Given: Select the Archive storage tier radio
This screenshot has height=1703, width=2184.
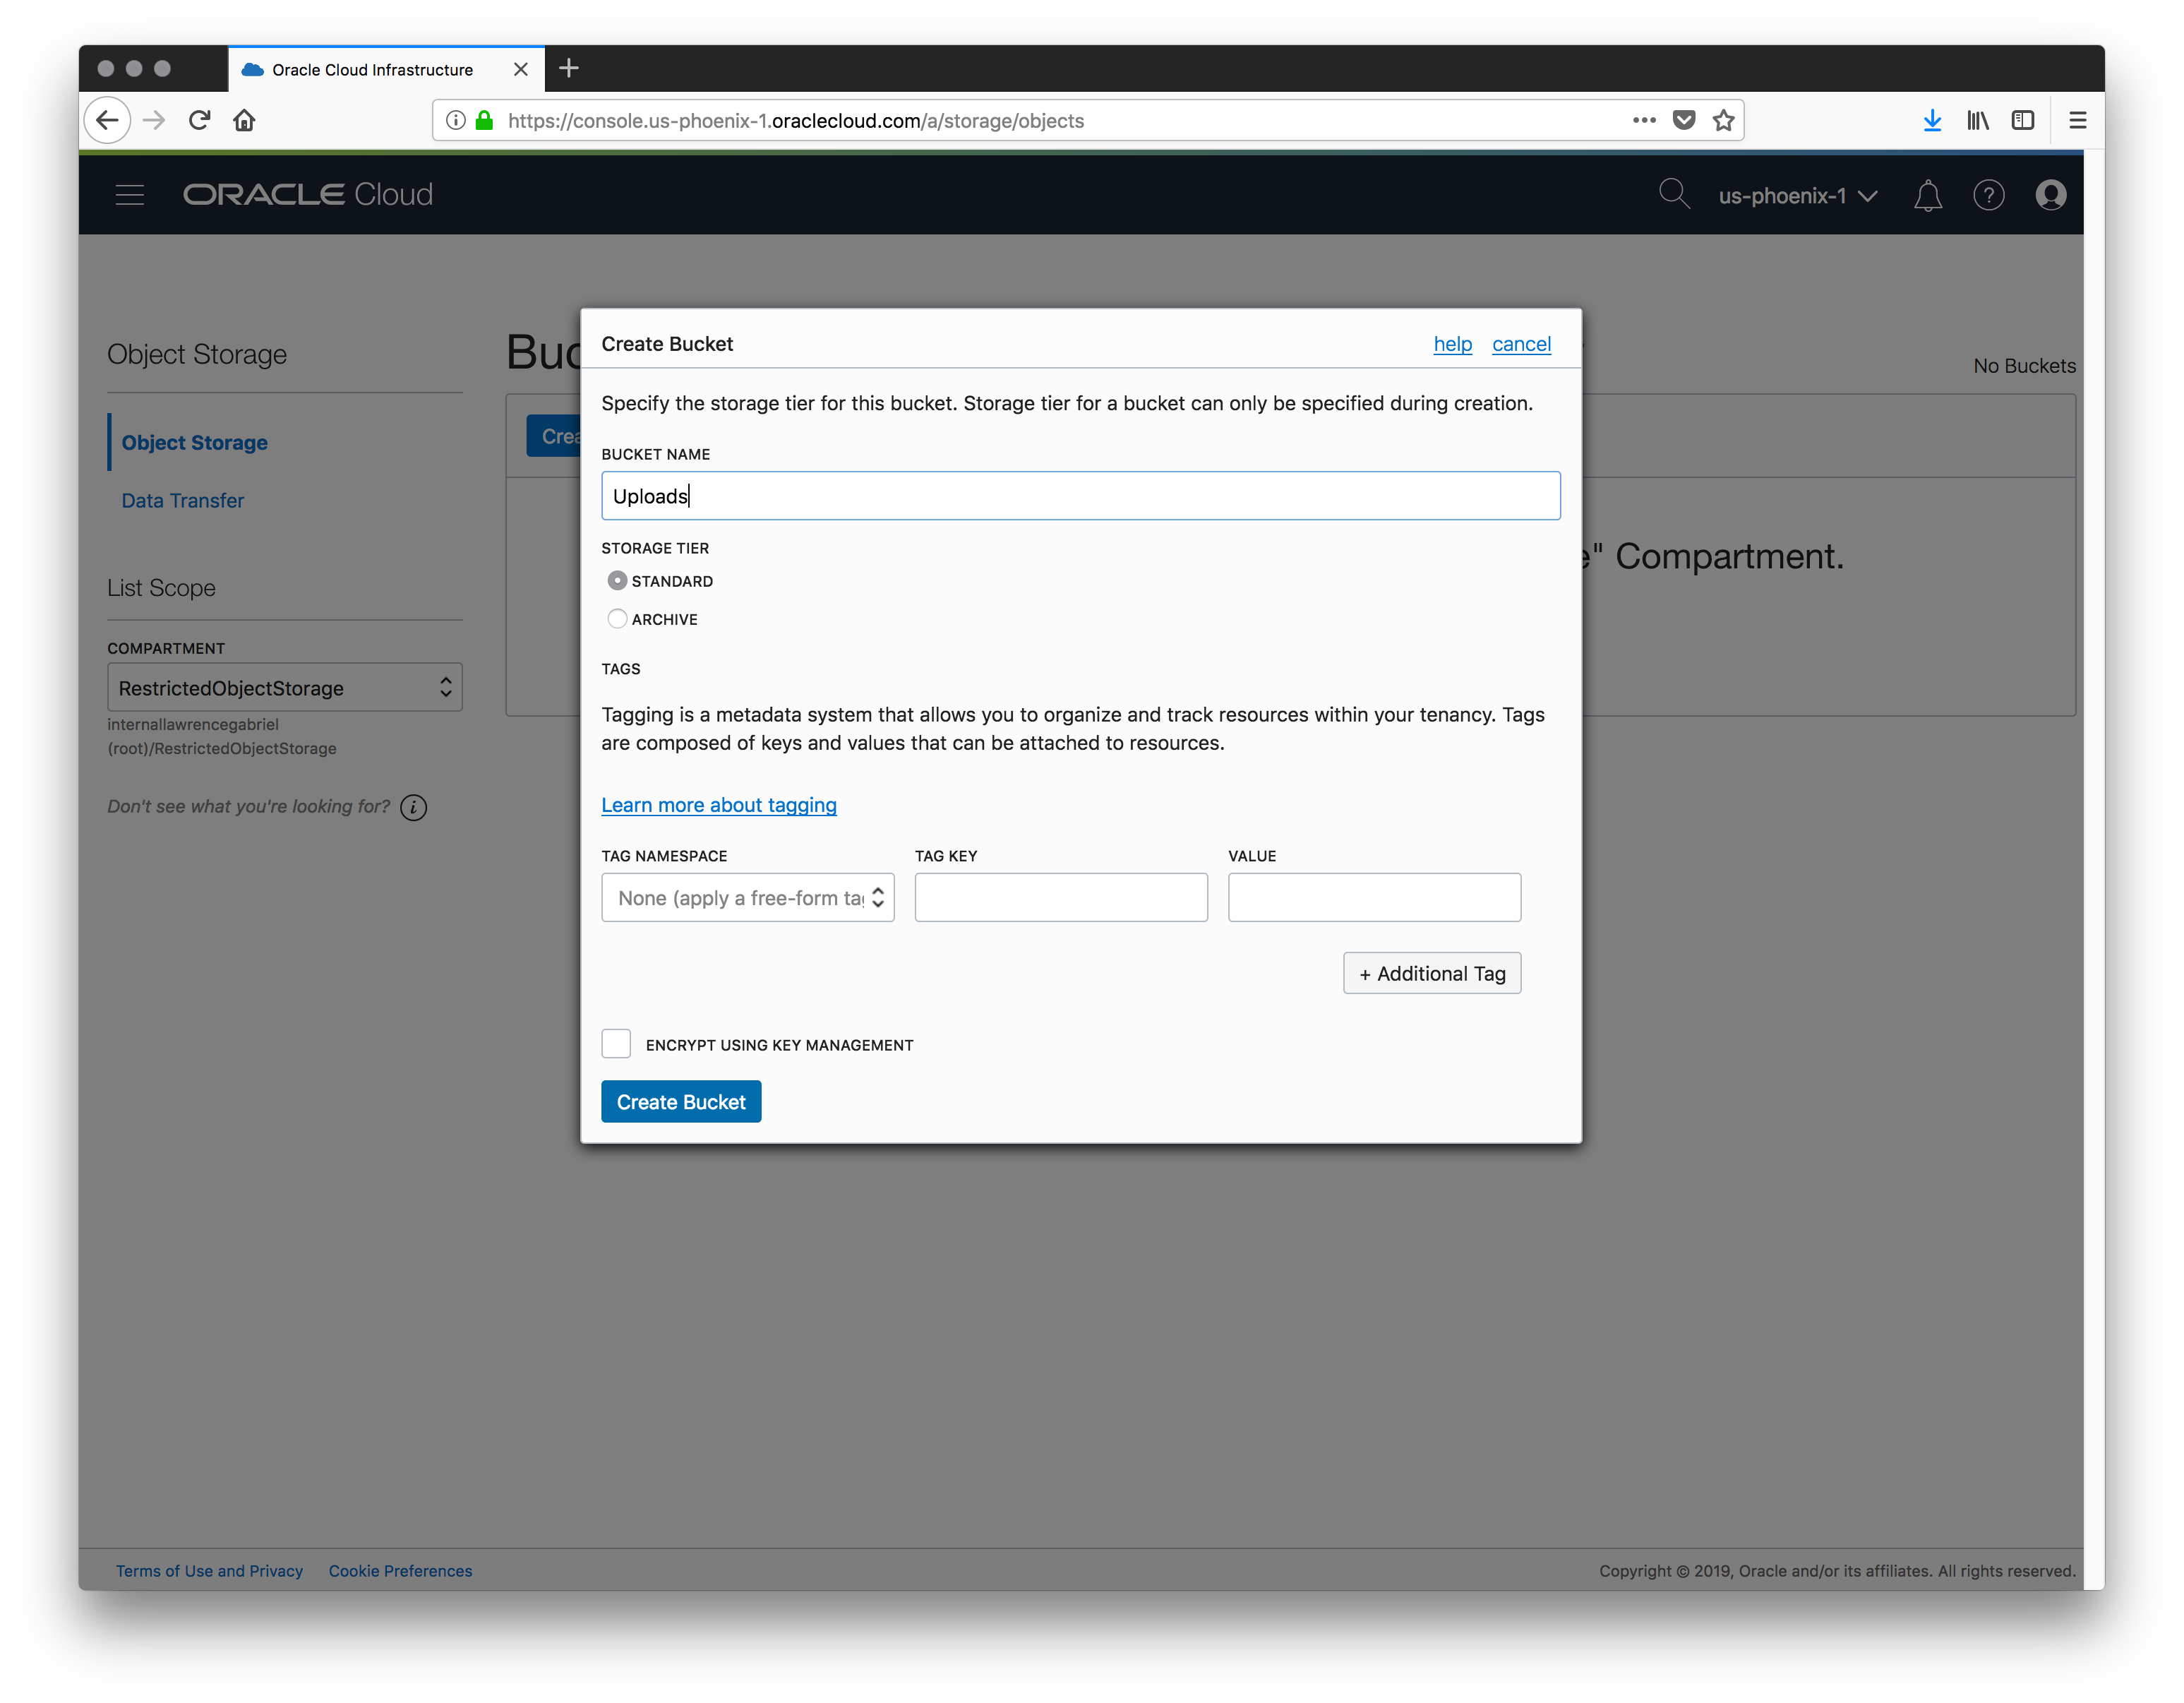Looking at the screenshot, I should (617, 619).
